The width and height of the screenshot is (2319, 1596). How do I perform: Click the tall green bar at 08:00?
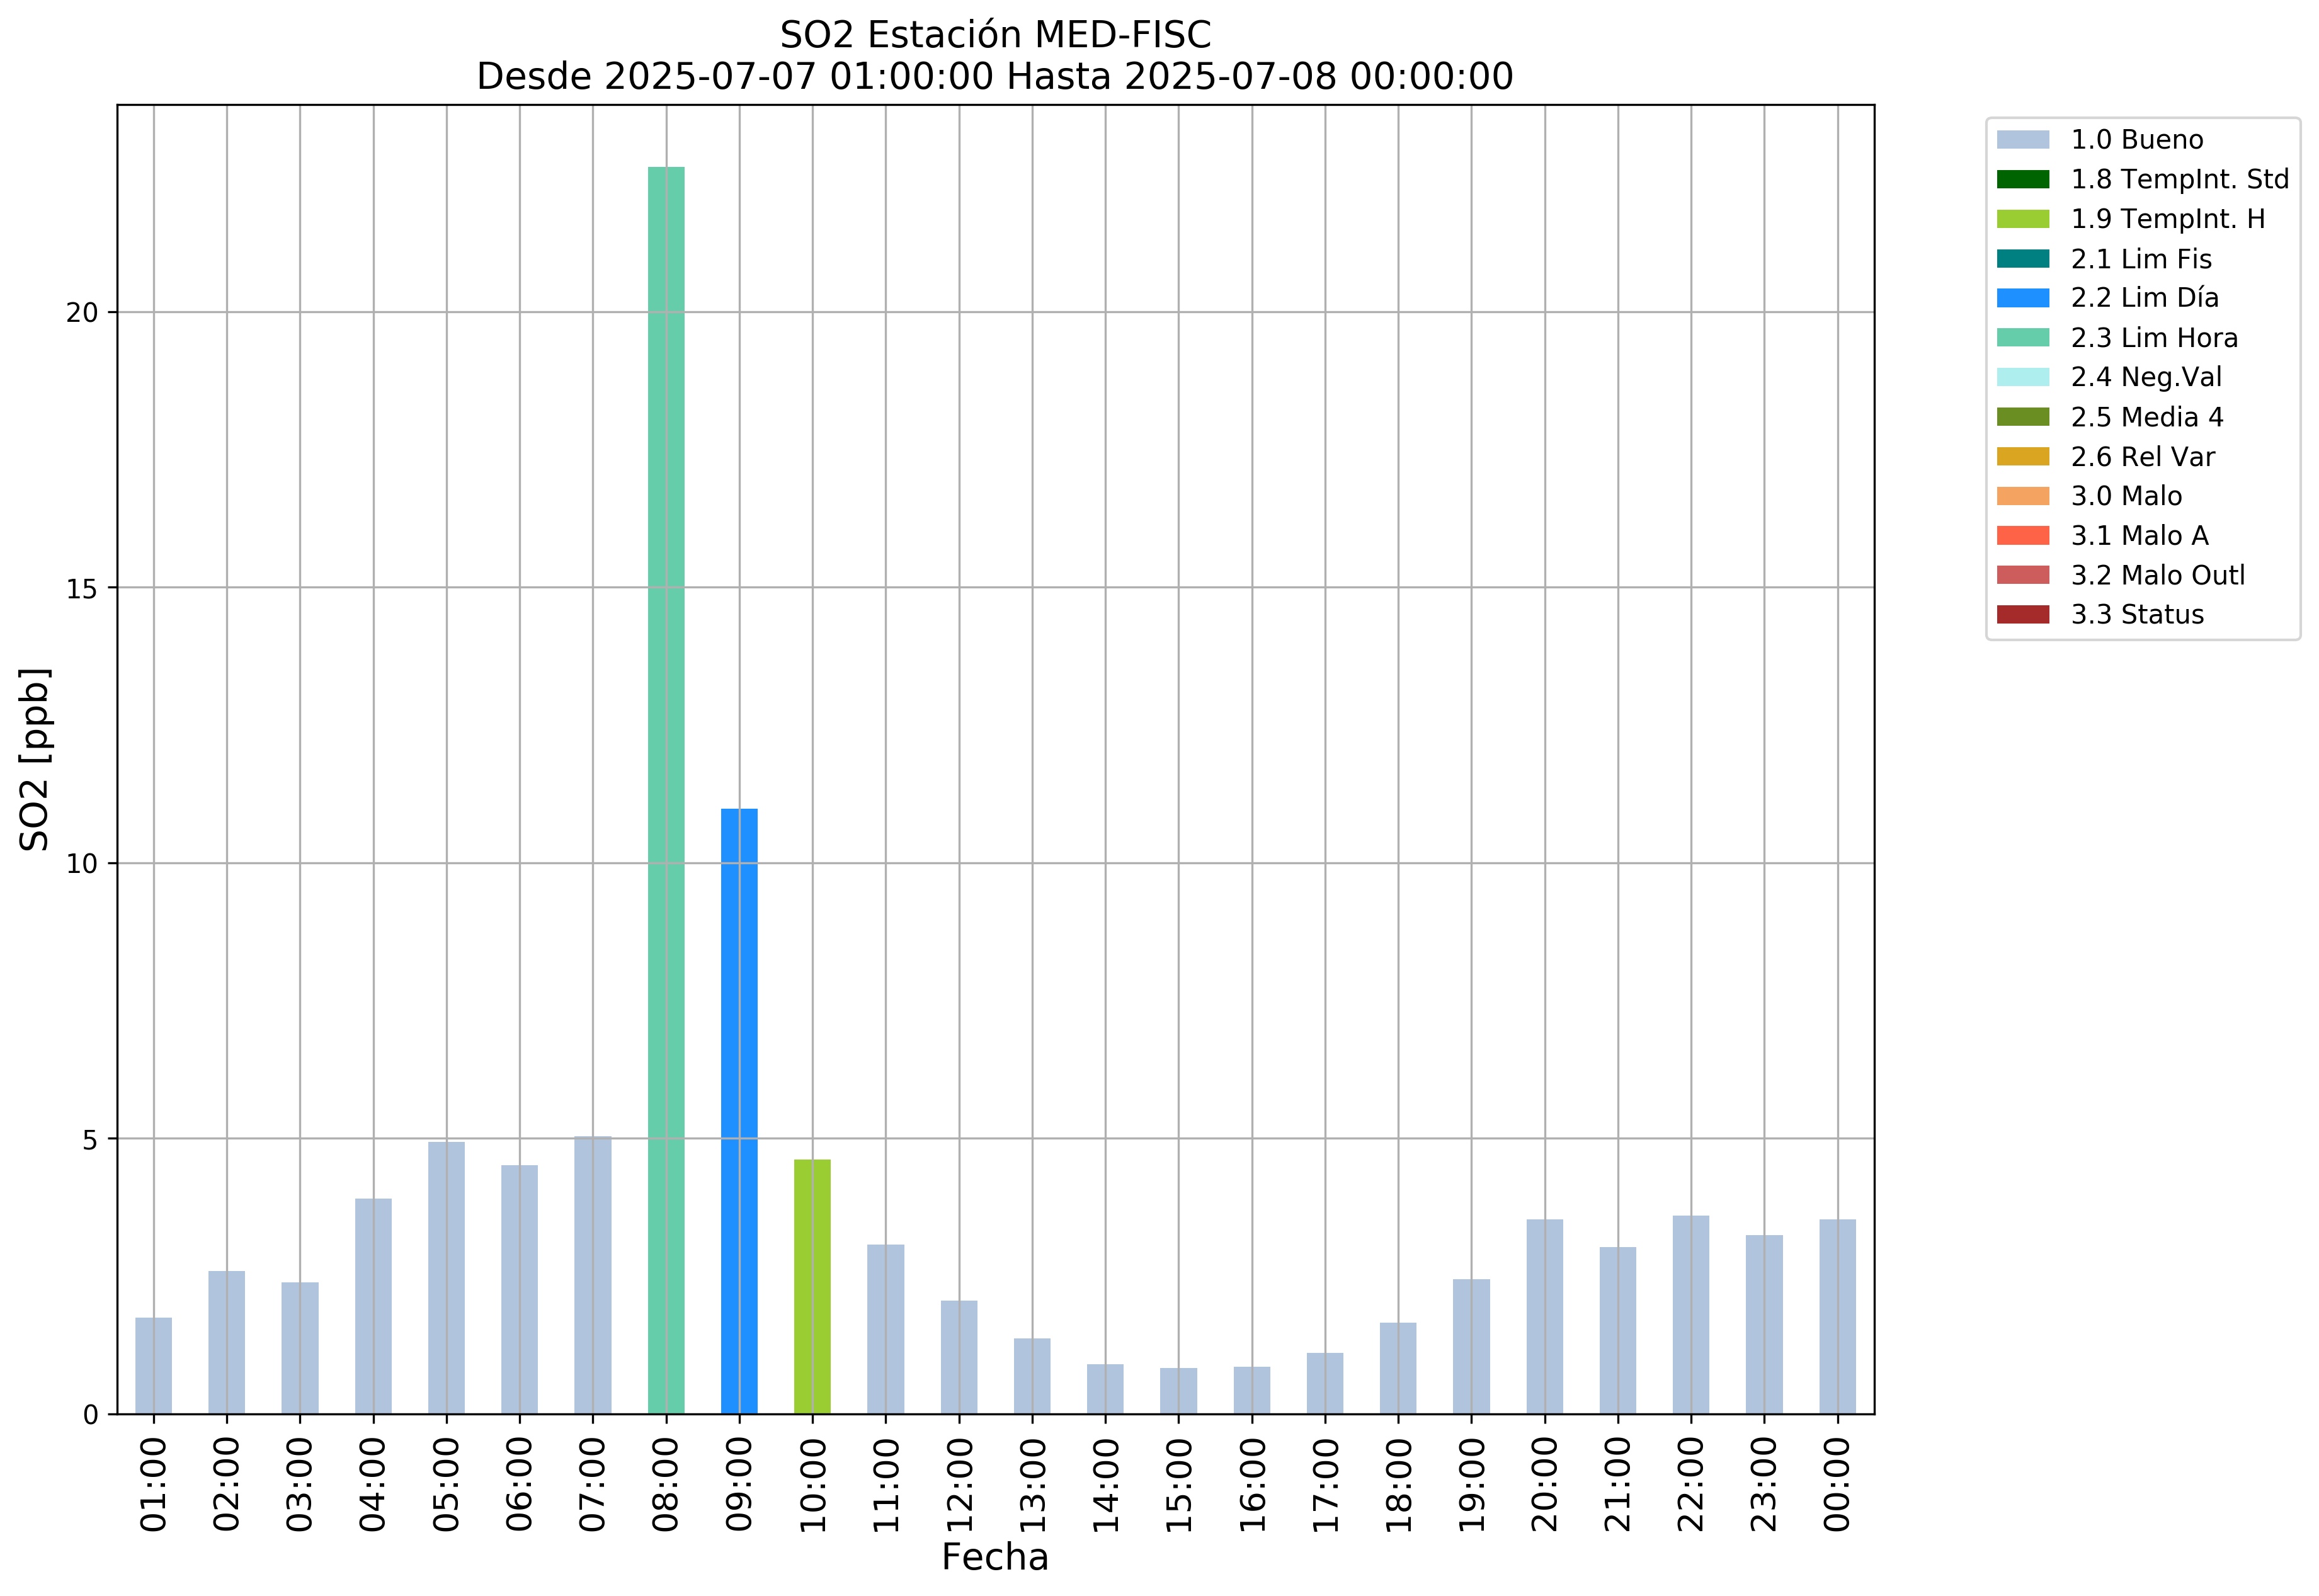pos(666,790)
